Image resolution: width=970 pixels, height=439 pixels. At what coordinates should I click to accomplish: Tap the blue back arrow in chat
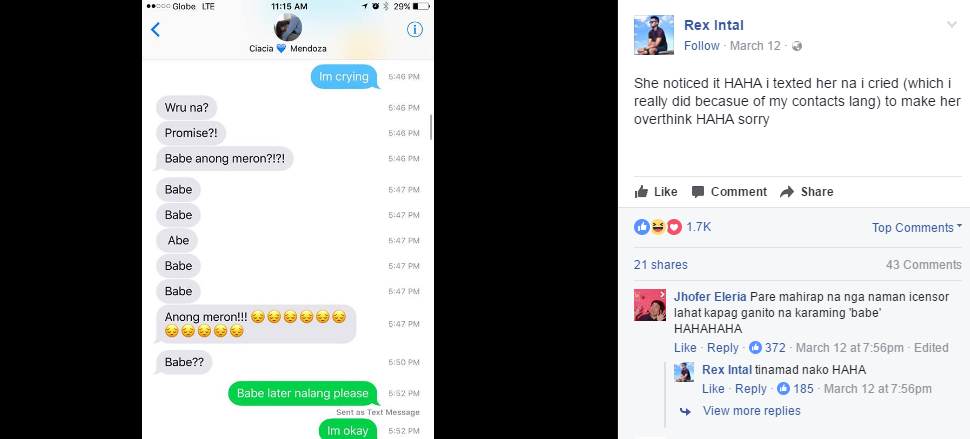pyautogui.click(x=155, y=29)
